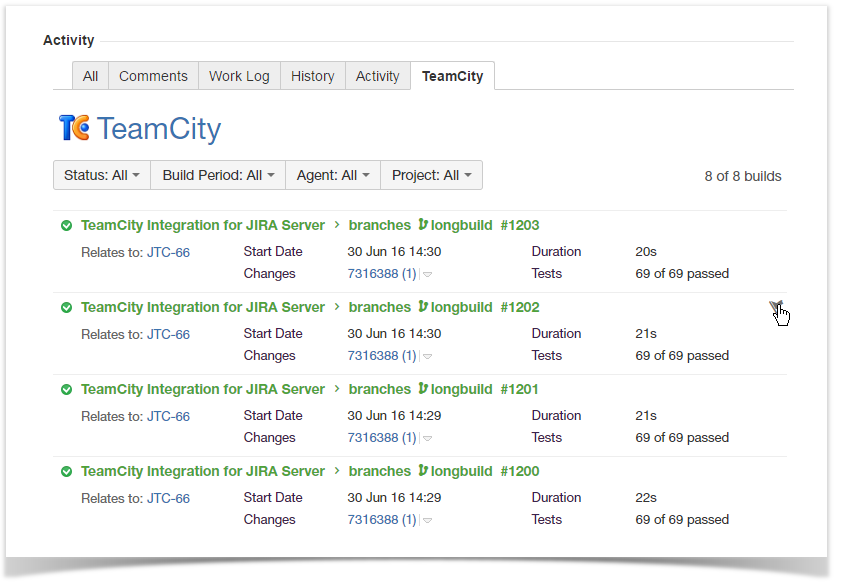Click green success icon for build #1203
Screen dimensions: 841x586
pos(66,226)
